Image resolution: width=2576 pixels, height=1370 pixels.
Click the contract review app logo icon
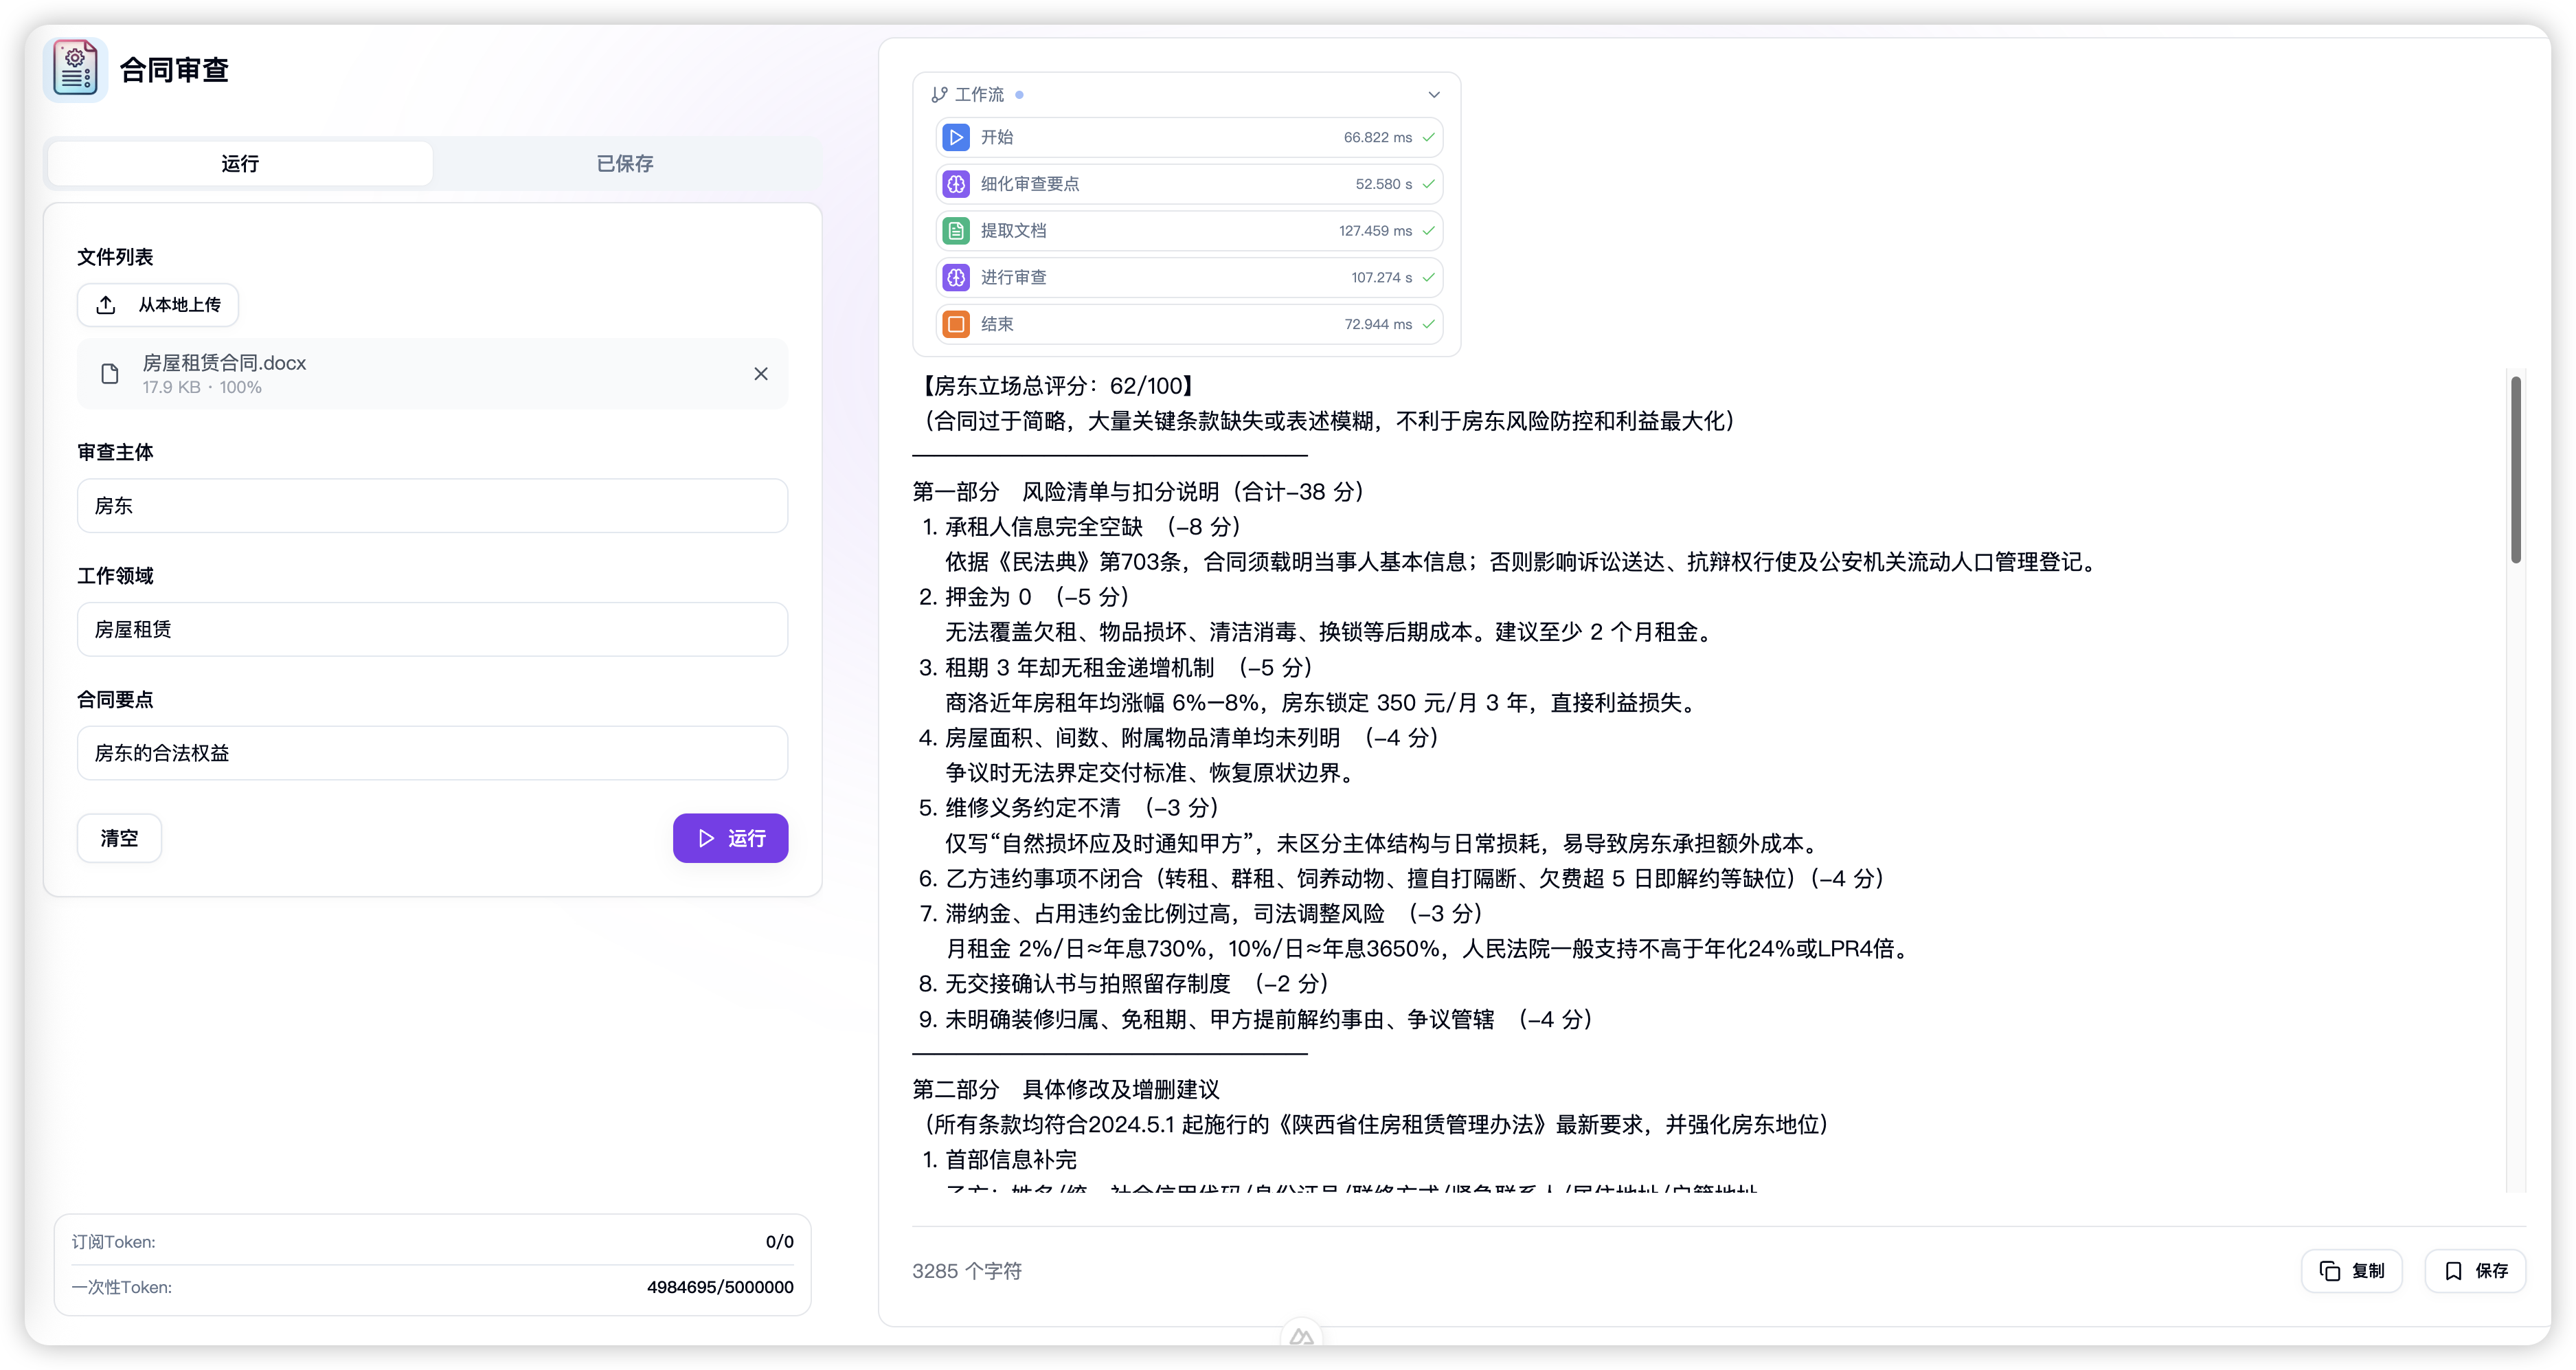pos(75,69)
